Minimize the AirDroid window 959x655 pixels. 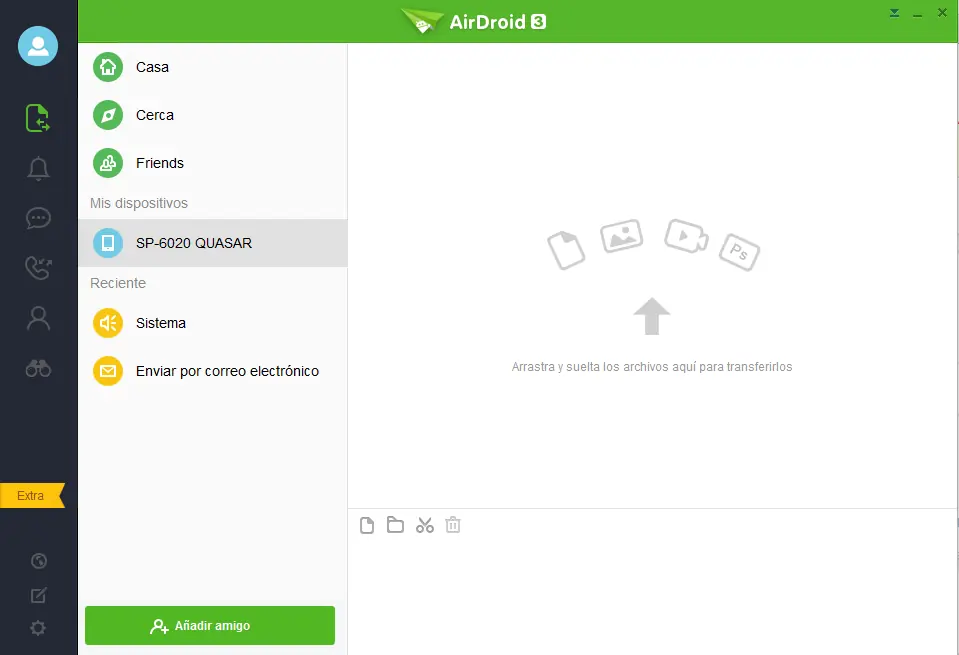tap(917, 13)
